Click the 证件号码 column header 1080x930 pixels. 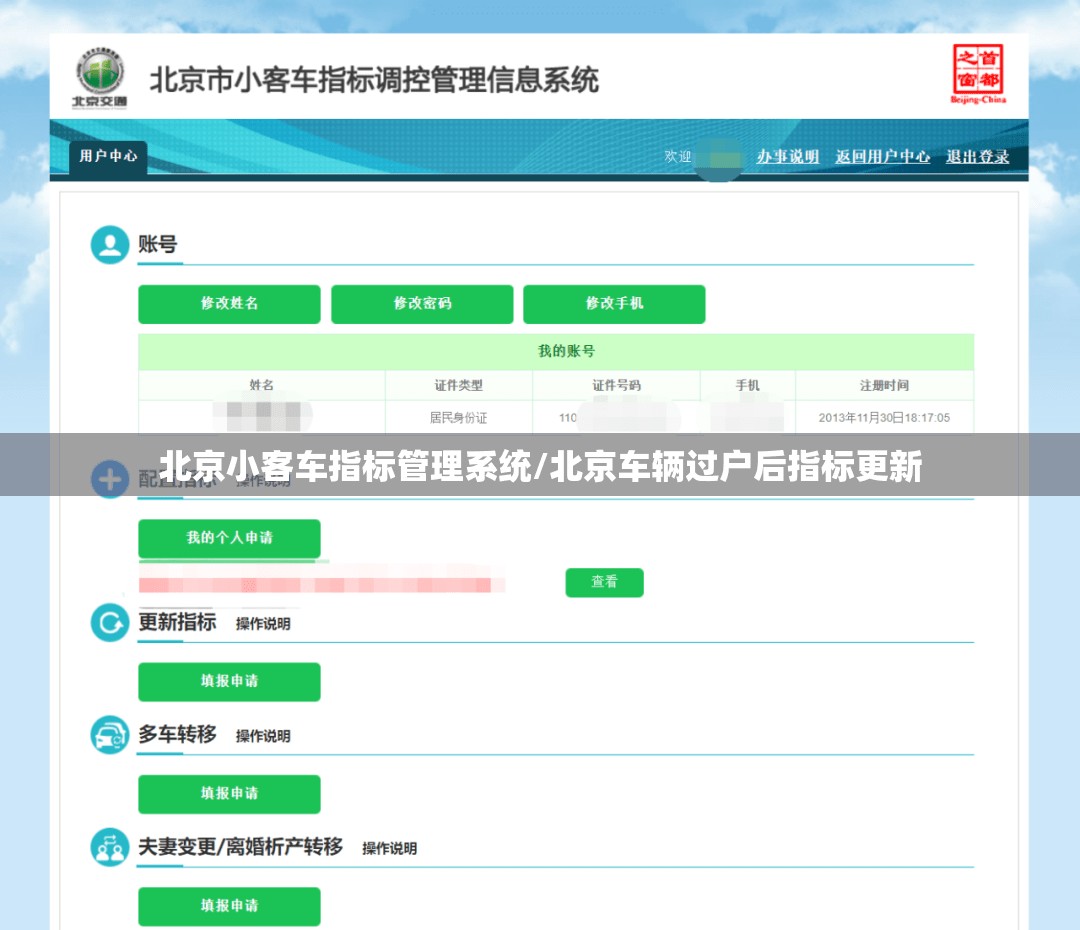point(616,385)
